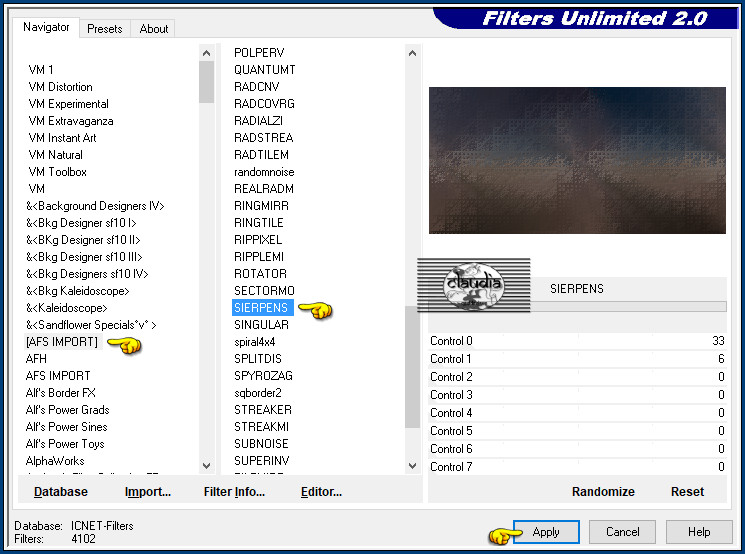The image size is (745, 554).
Task: Select the sqborder2 filter
Action: point(258,393)
